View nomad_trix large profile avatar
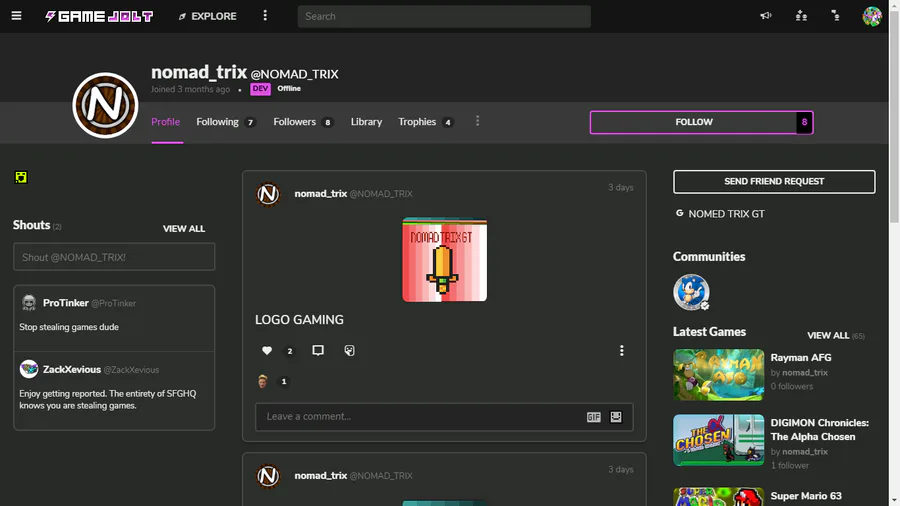The image size is (900, 506). [x=105, y=105]
